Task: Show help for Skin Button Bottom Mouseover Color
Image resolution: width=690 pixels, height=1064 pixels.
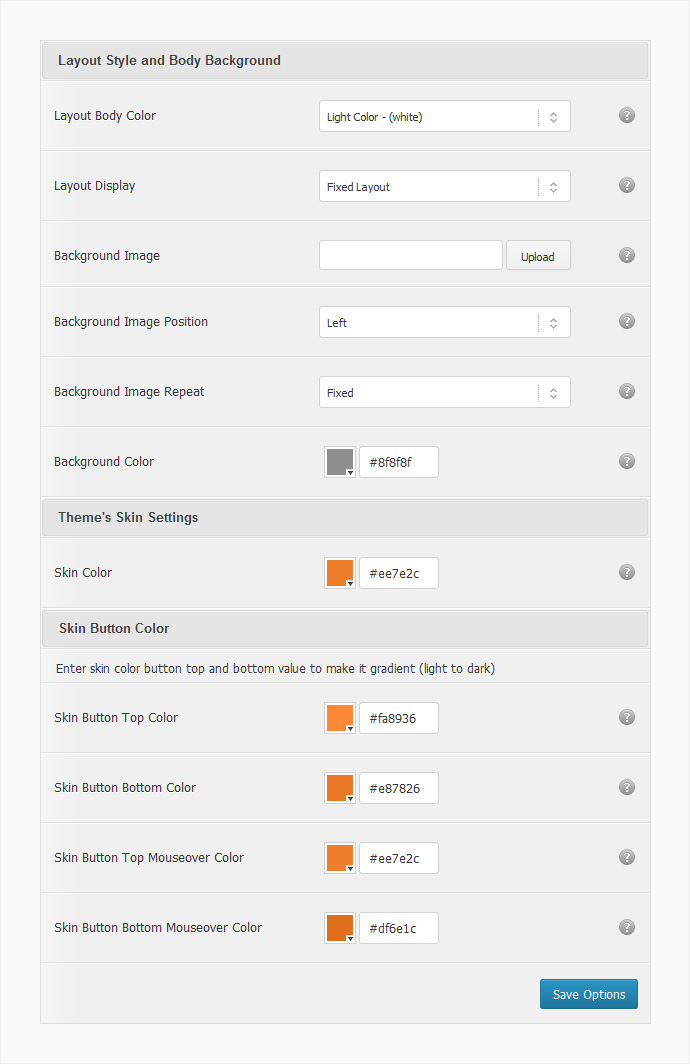Action: (x=627, y=927)
